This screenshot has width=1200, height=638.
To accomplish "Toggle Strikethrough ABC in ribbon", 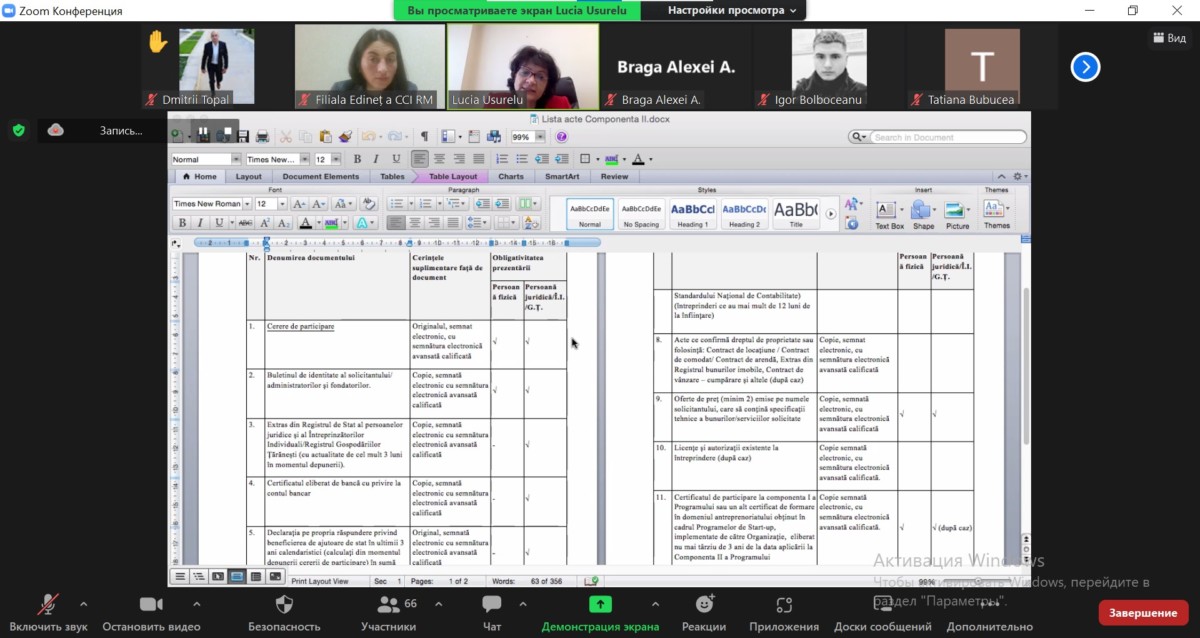I will 245,223.
